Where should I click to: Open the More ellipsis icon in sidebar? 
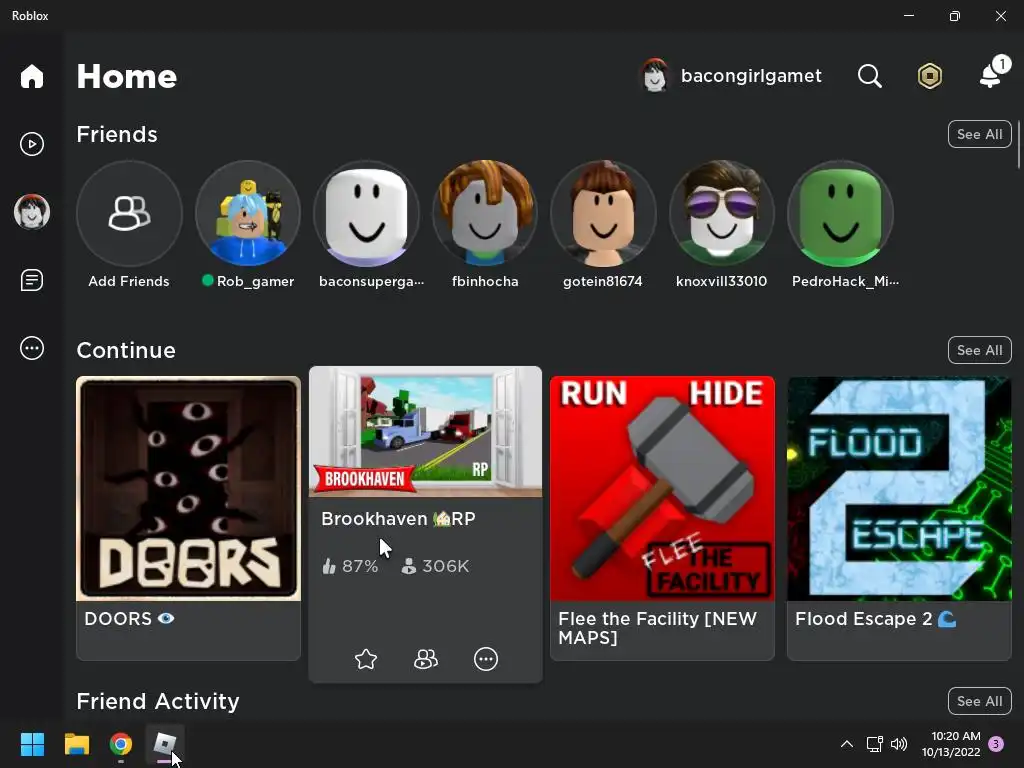tap(31, 348)
